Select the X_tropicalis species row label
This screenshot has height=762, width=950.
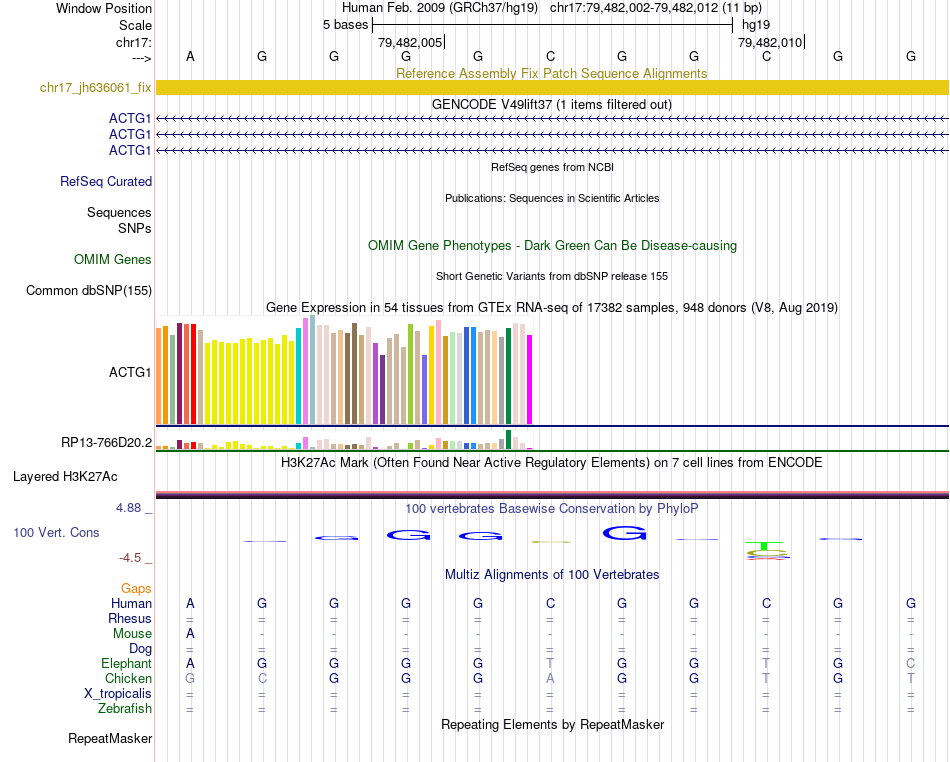pos(118,694)
